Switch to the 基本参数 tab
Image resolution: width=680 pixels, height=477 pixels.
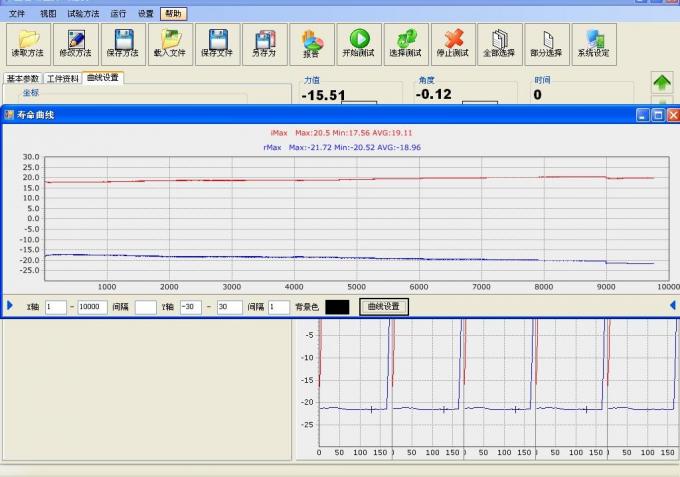click(23, 78)
